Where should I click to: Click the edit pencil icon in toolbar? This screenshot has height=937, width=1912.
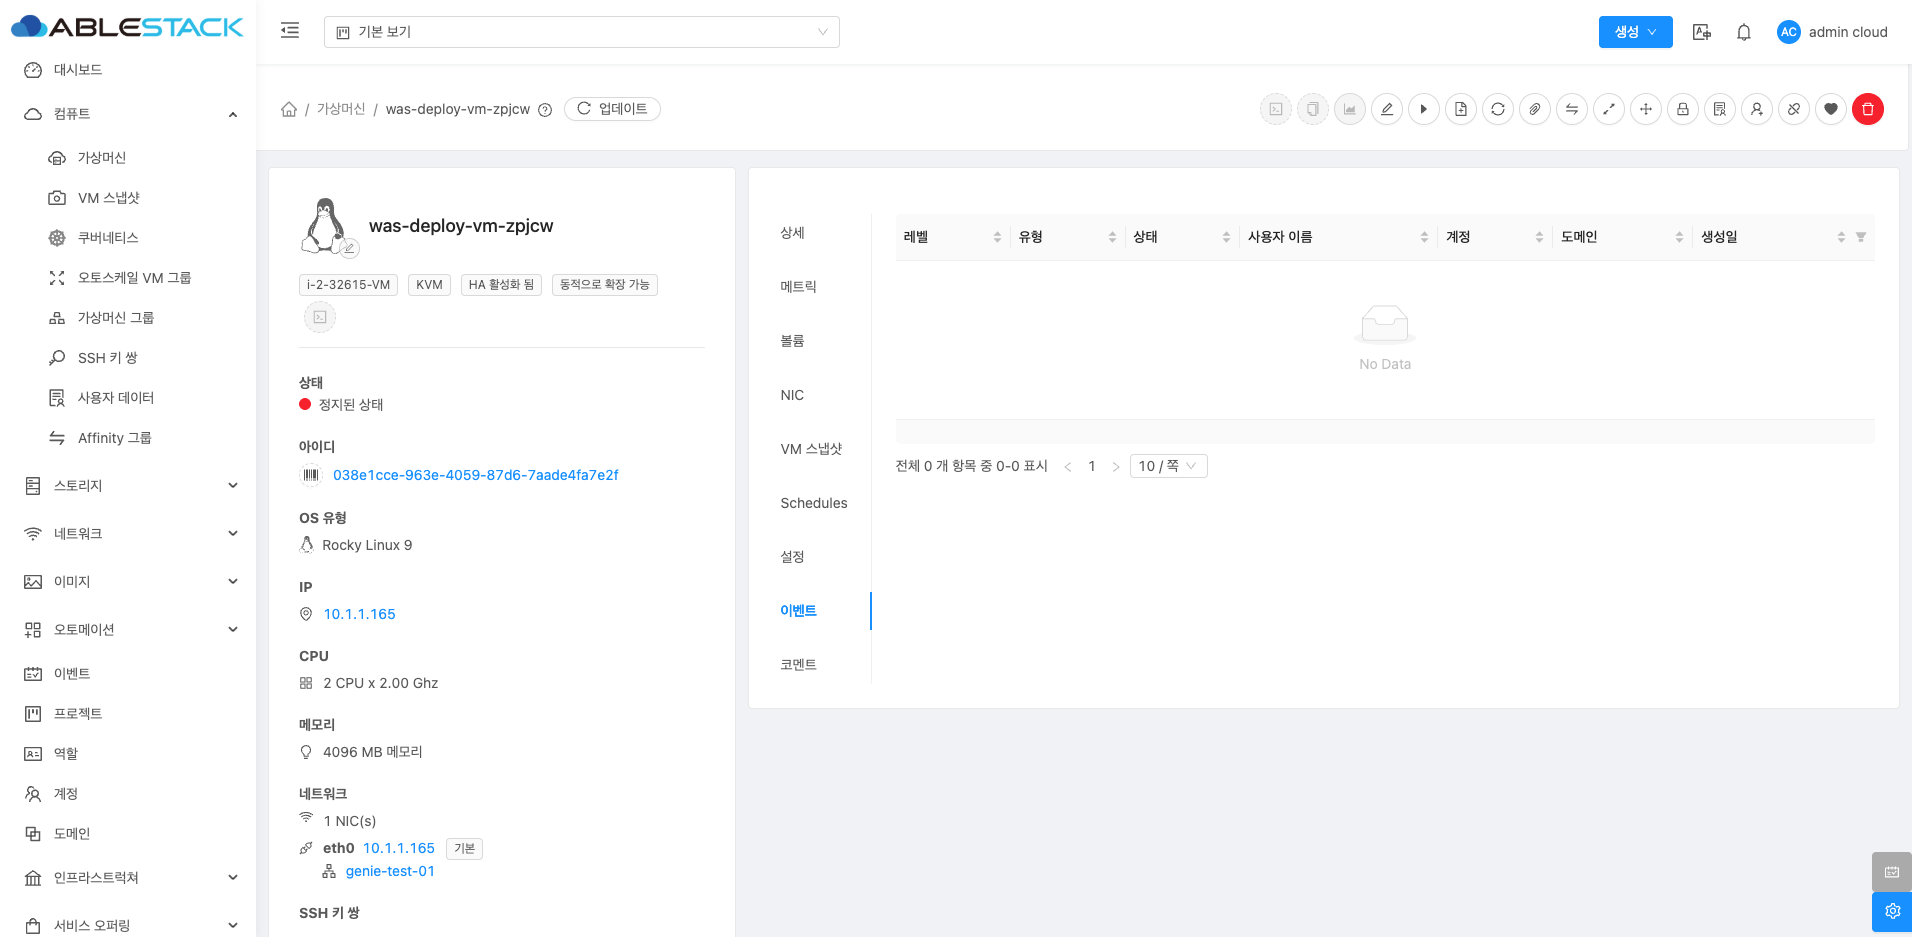point(1386,109)
